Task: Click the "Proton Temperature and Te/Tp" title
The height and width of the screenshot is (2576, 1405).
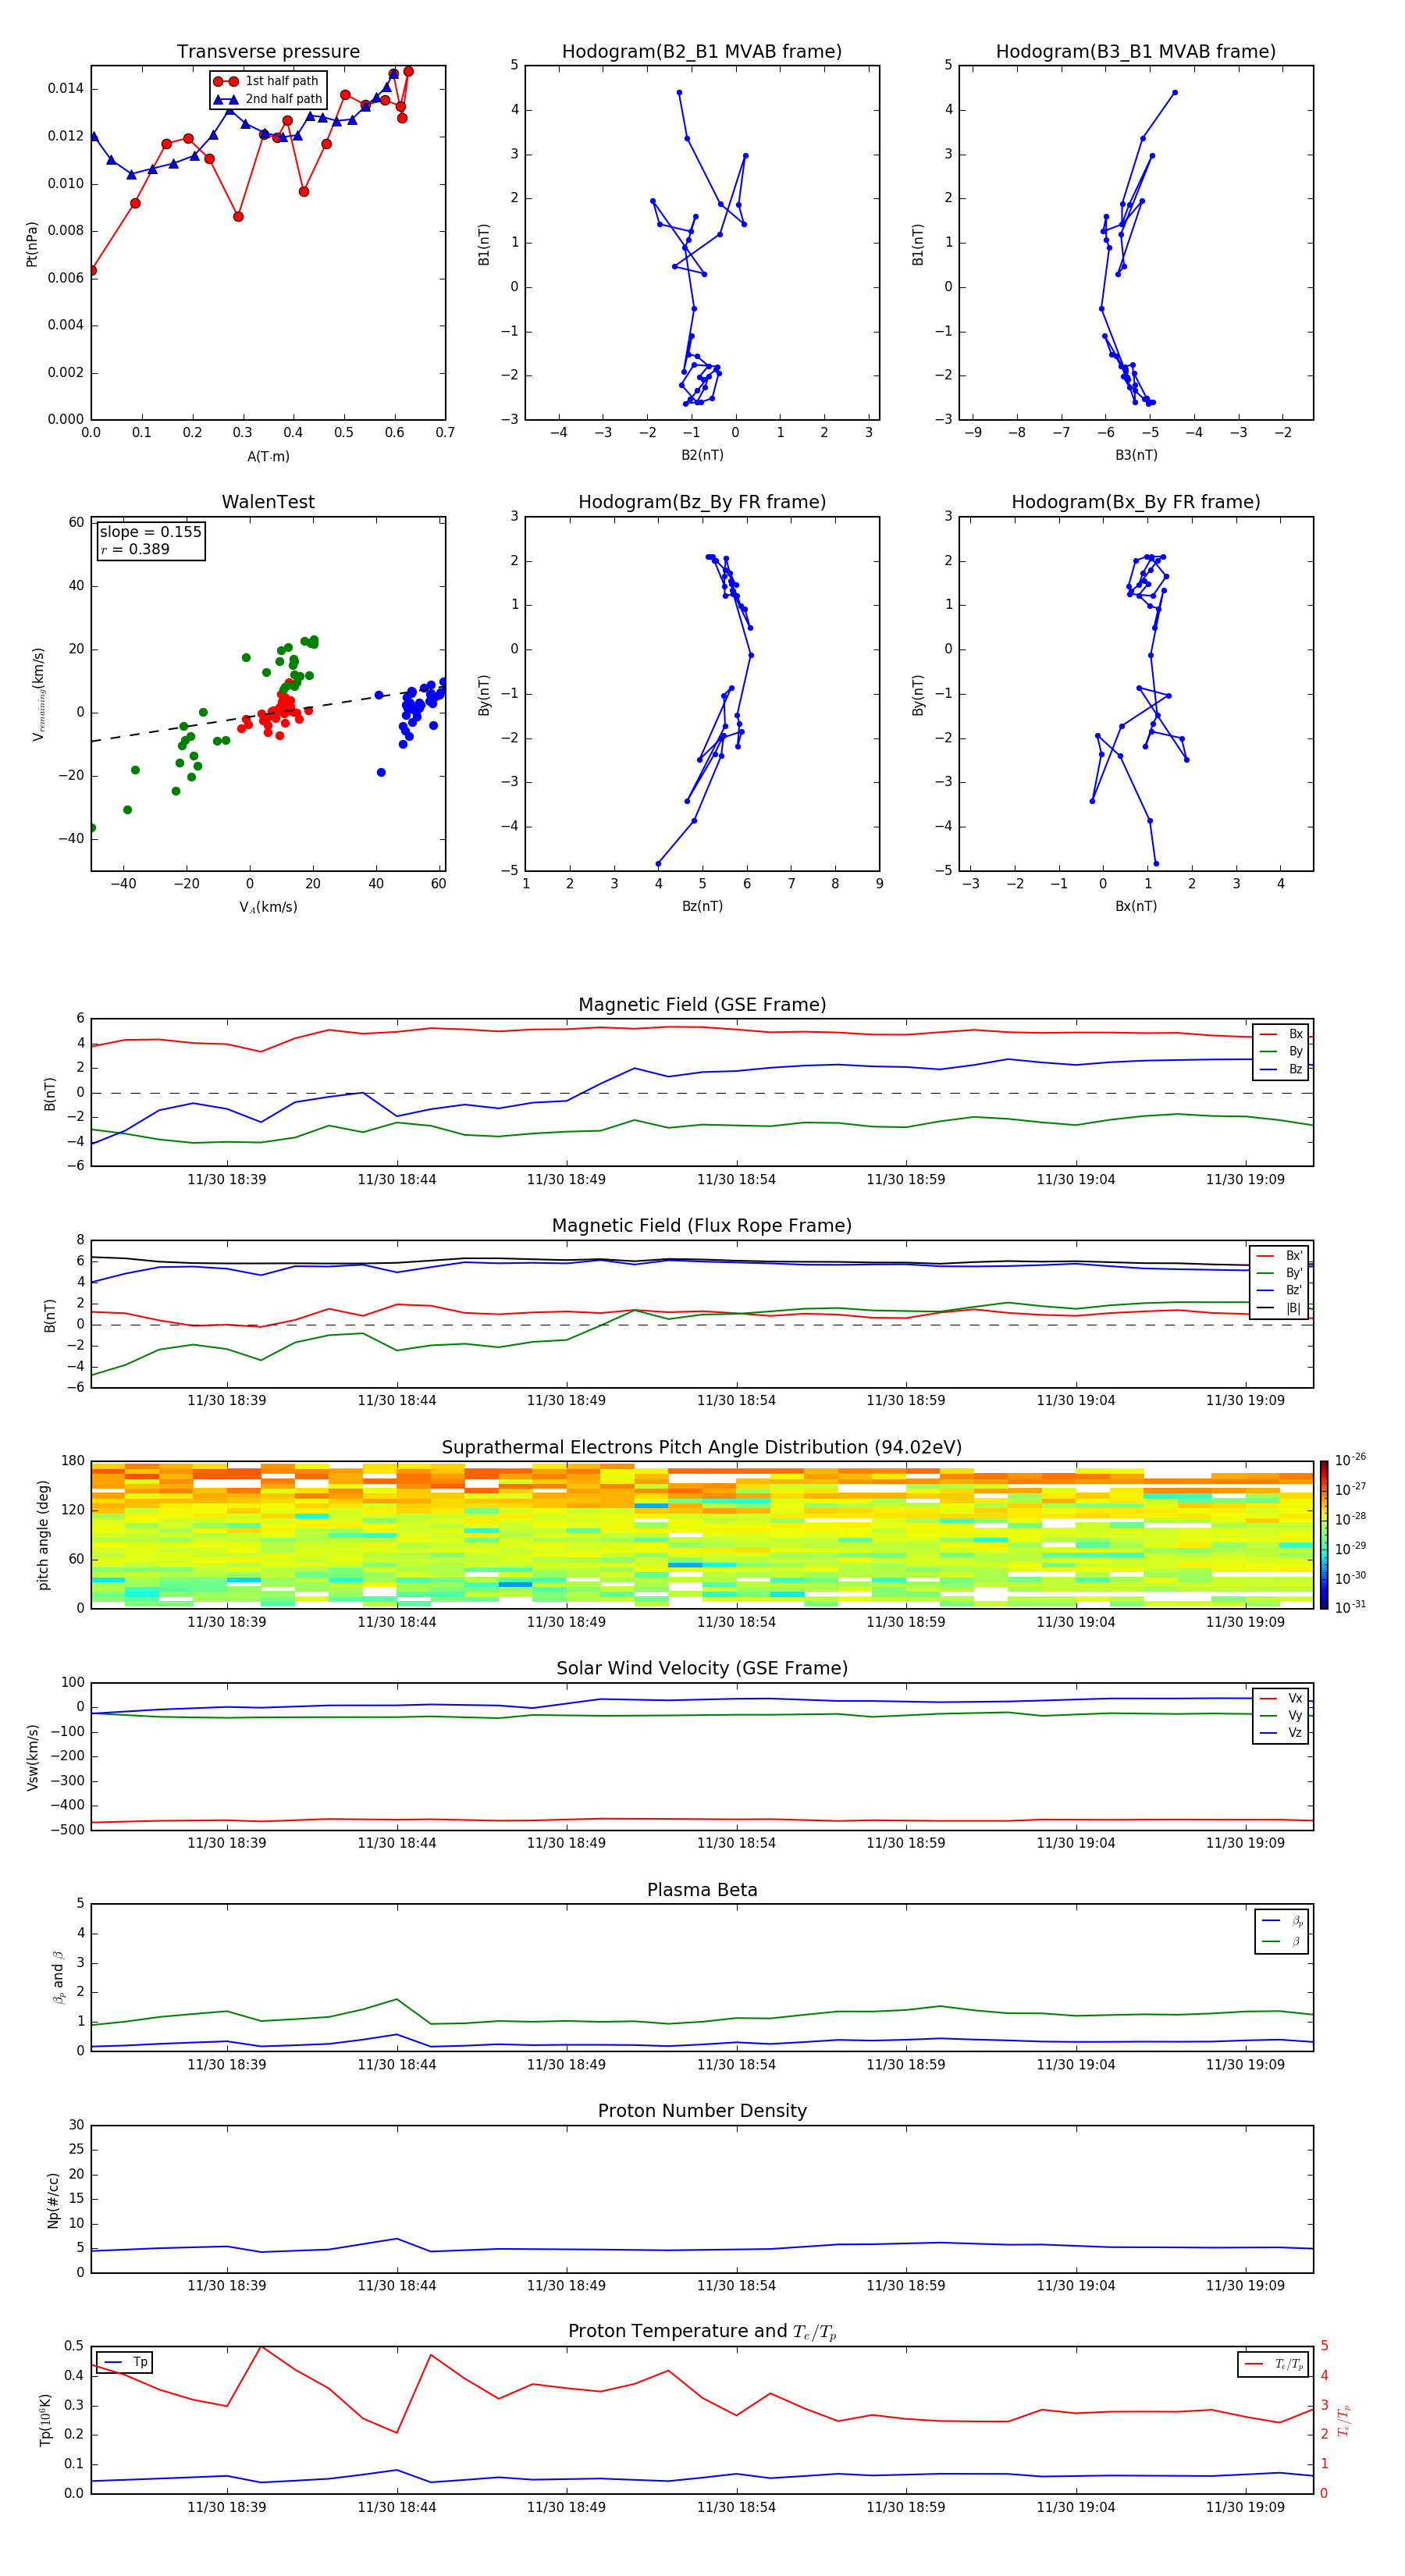Action: [x=702, y=2332]
